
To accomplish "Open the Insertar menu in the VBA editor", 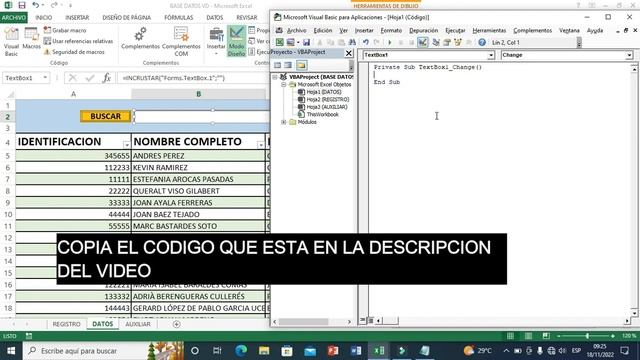I will (x=364, y=30).
